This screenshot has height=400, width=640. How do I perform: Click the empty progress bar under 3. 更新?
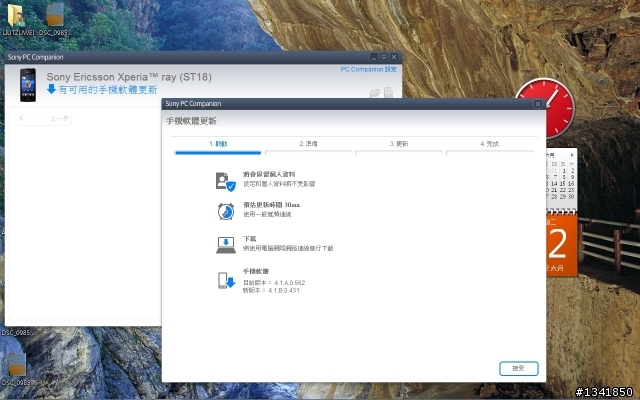point(399,153)
